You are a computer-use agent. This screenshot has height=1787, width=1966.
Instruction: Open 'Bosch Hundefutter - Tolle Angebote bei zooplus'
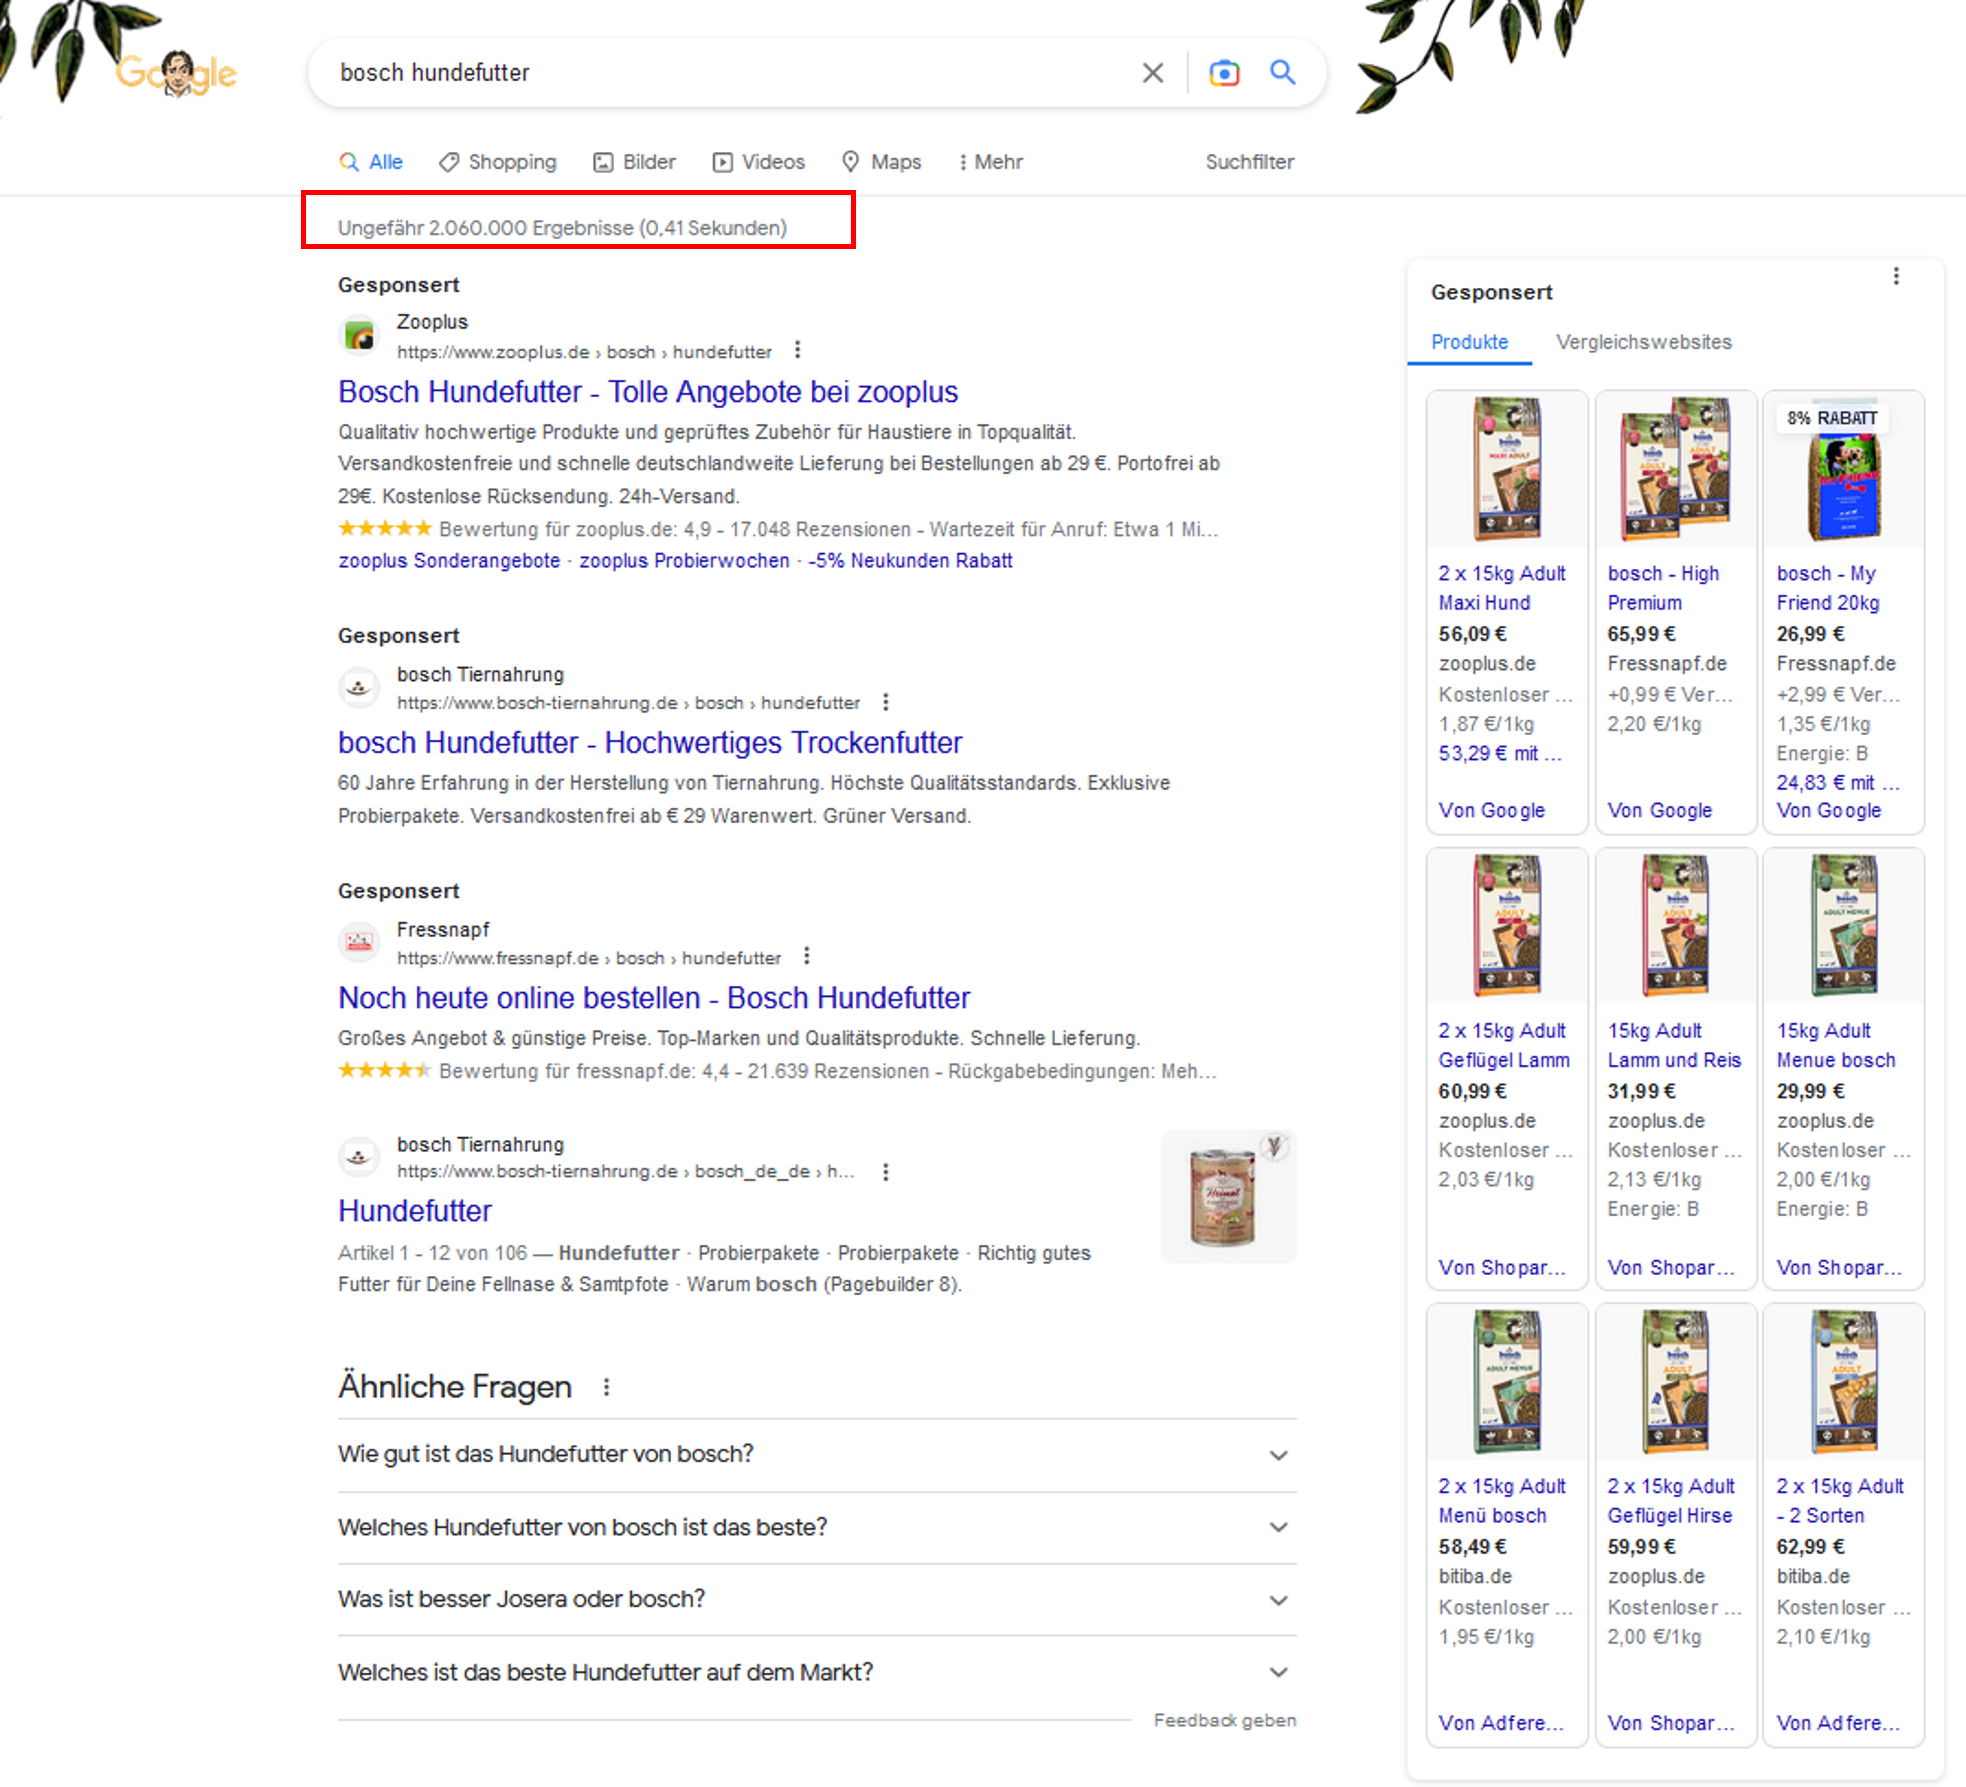(648, 392)
